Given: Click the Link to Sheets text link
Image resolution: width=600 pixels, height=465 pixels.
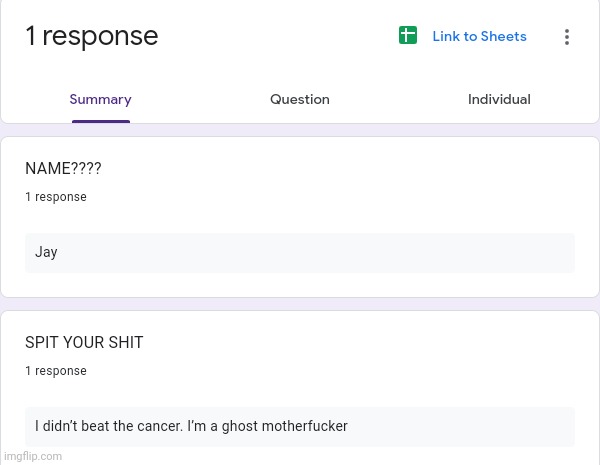Looking at the screenshot, I should tap(479, 36).
